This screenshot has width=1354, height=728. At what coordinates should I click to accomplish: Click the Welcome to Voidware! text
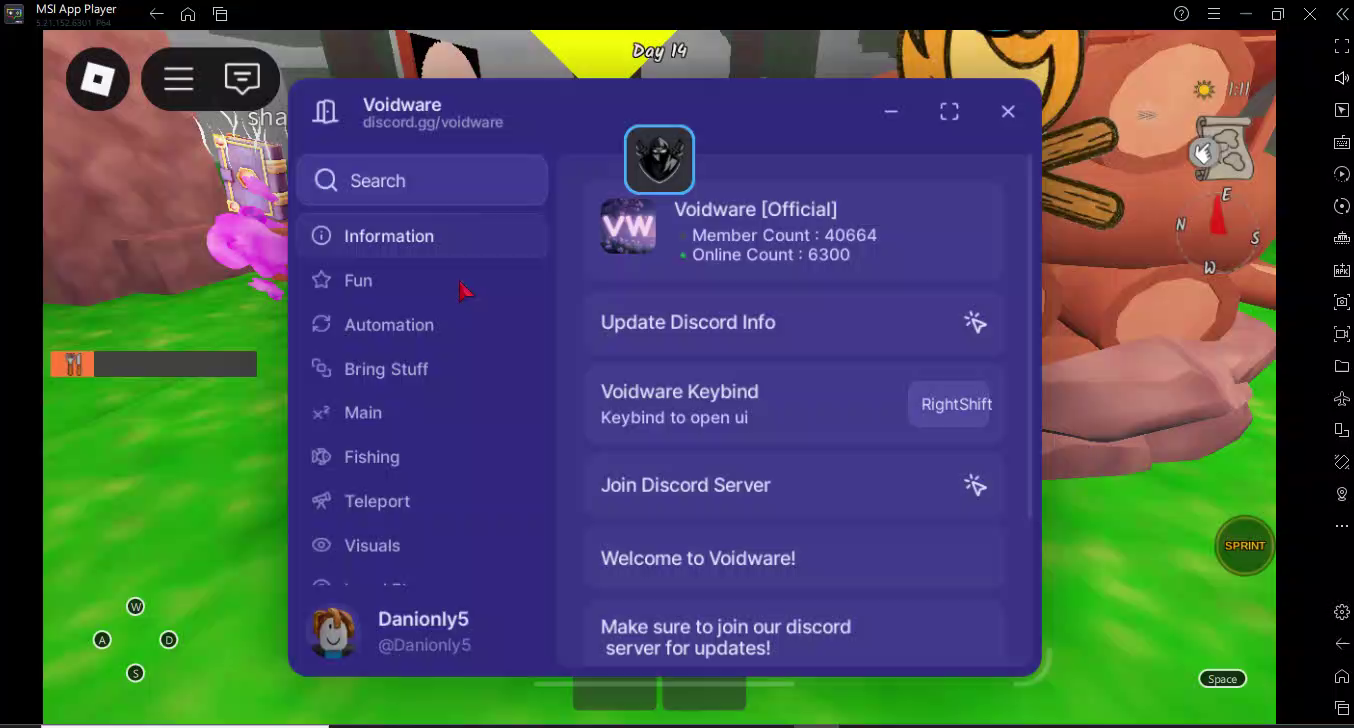[x=698, y=559]
